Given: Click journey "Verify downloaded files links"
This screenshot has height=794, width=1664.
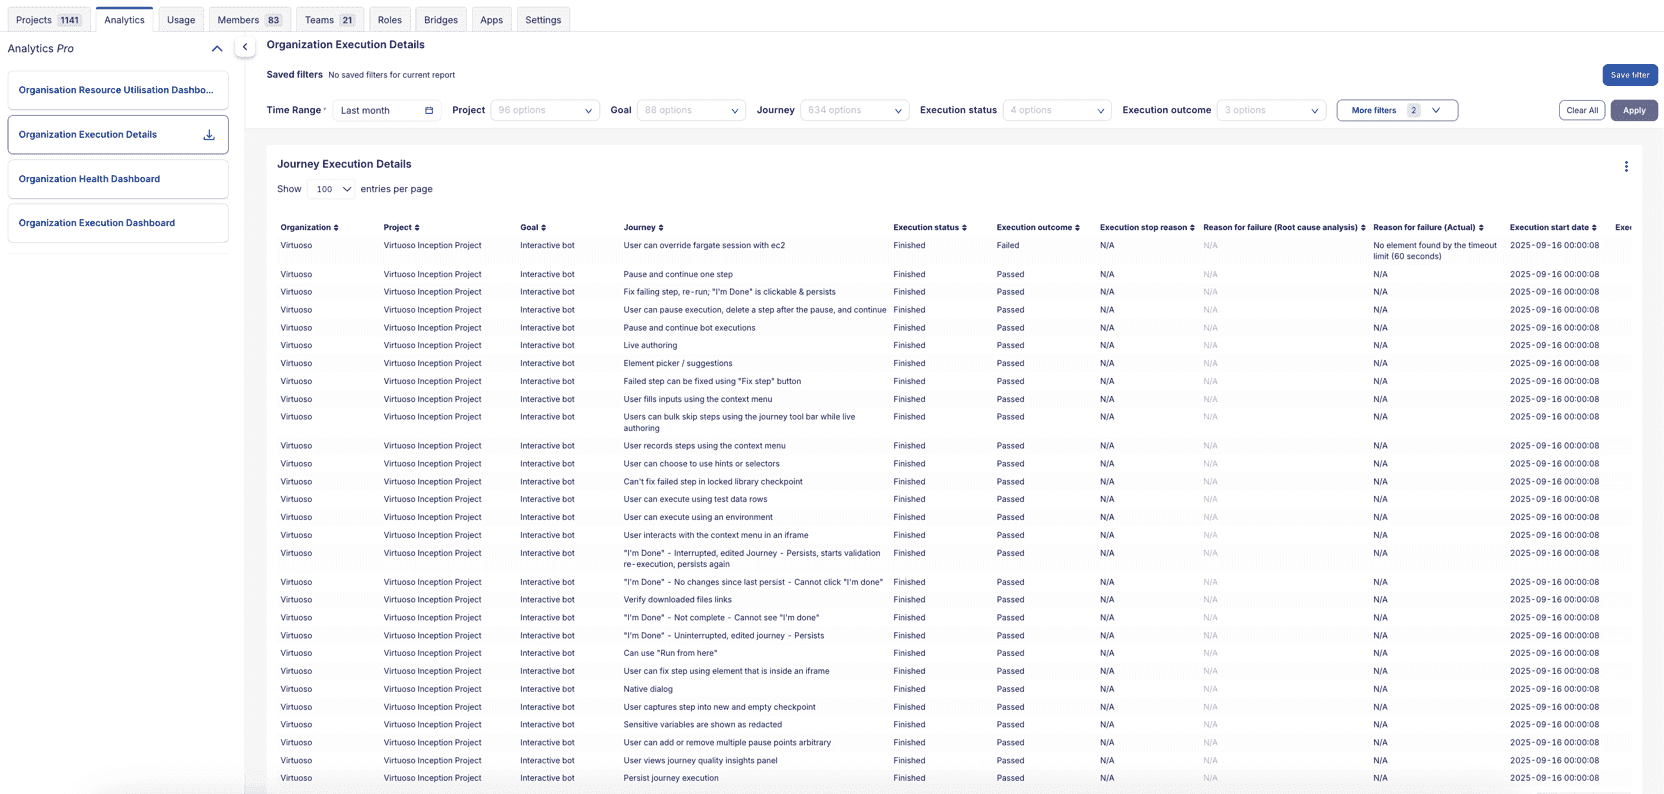Looking at the screenshot, I should 678,600.
